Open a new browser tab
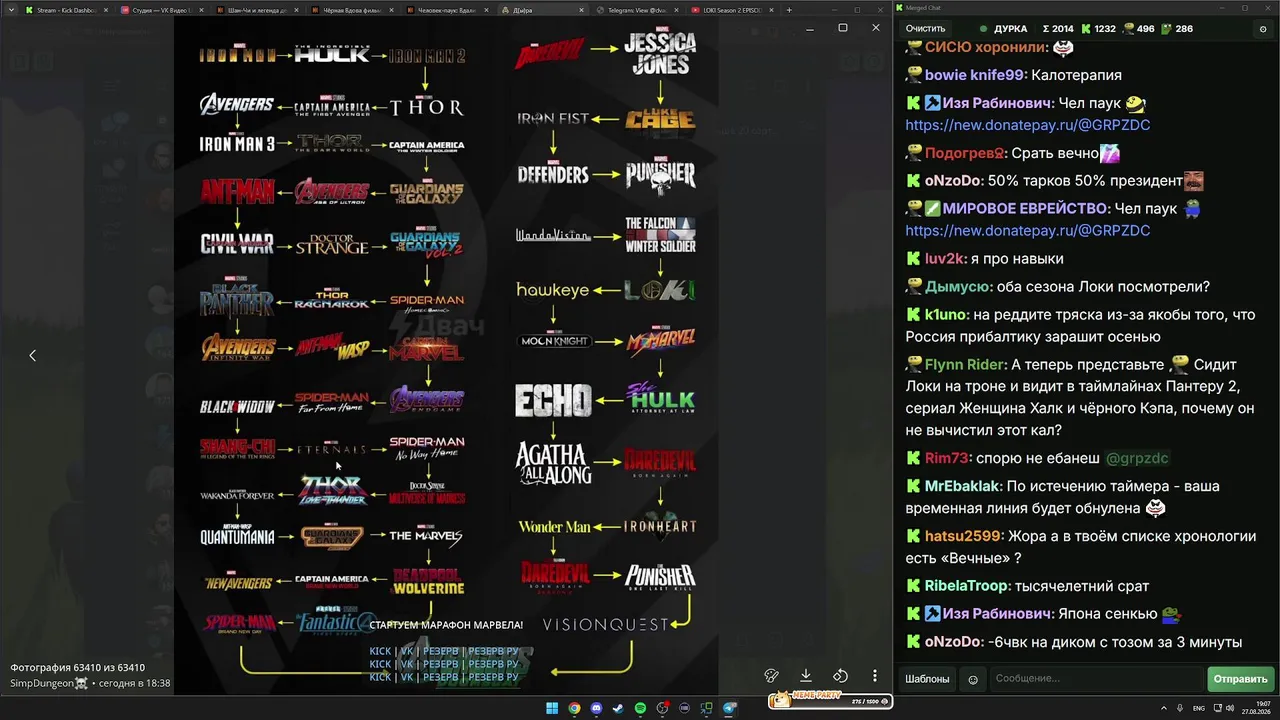1280x720 pixels. 789,10
